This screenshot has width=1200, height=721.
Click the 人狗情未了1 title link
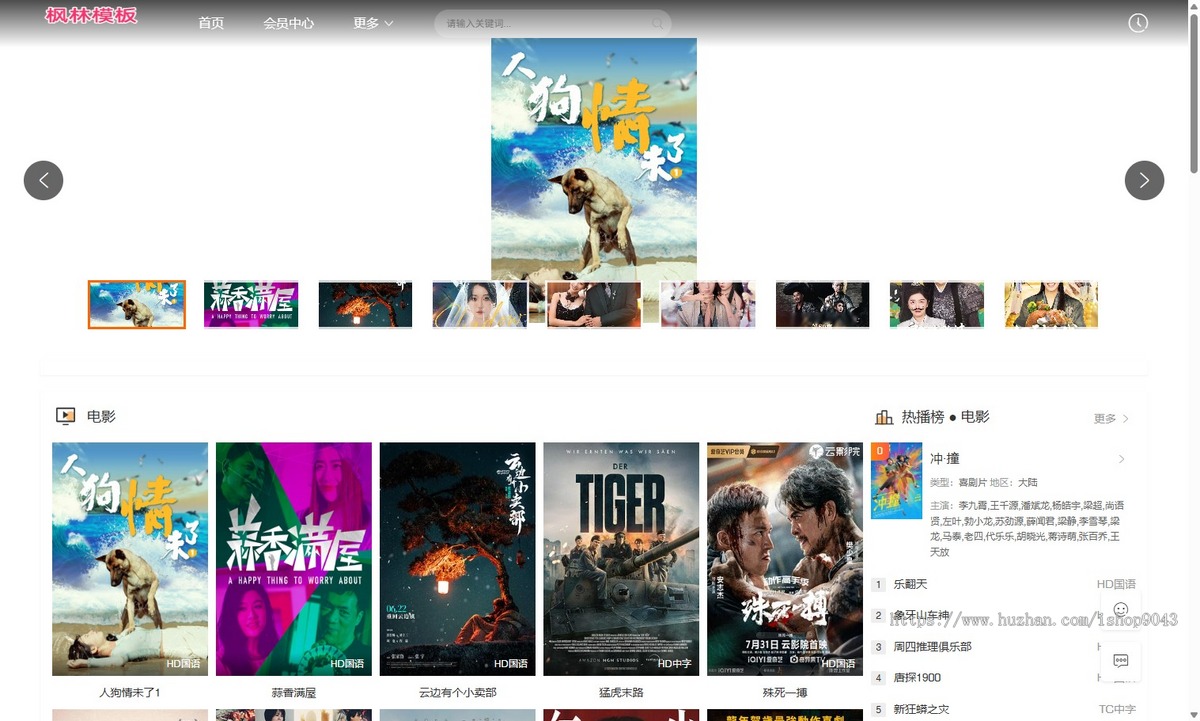[130, 692]
